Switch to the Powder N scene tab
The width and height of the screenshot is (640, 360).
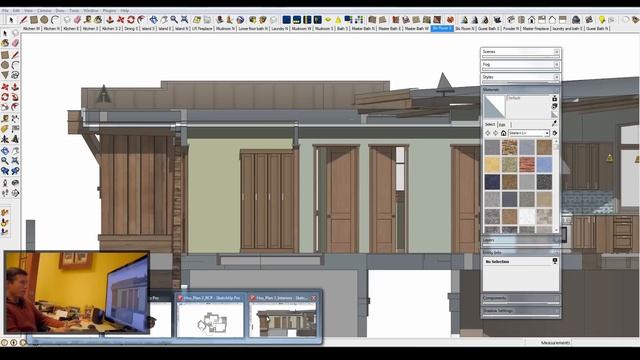511,29
